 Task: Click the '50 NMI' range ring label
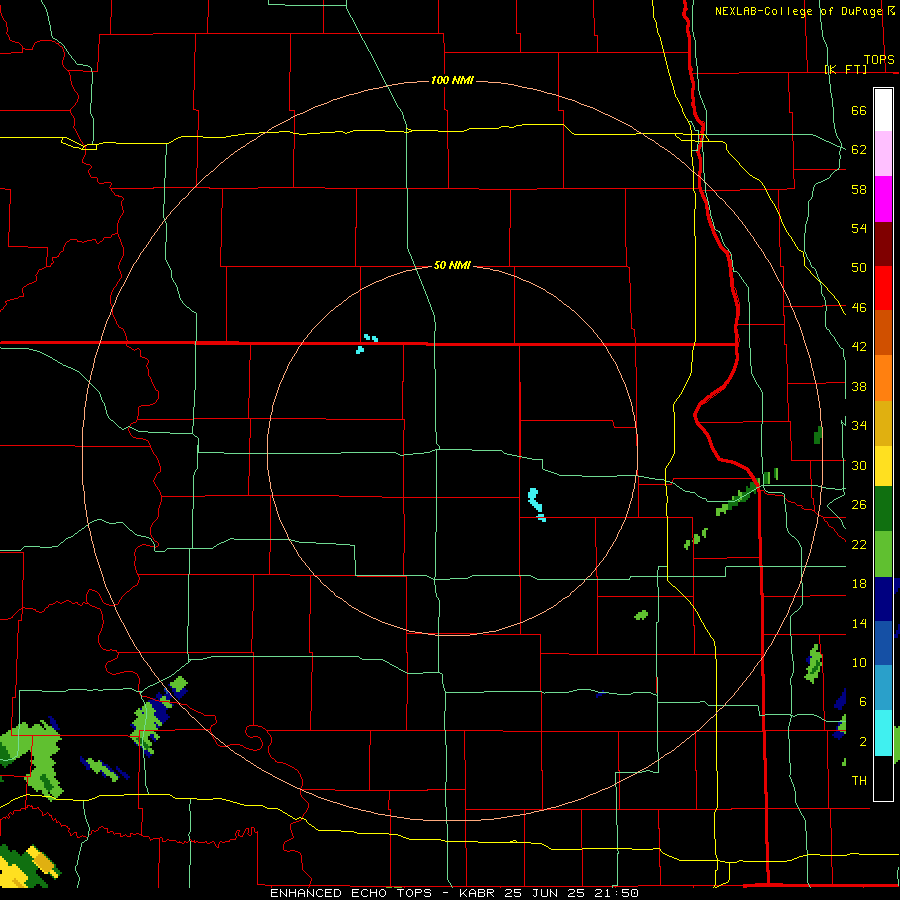[452, 265]
